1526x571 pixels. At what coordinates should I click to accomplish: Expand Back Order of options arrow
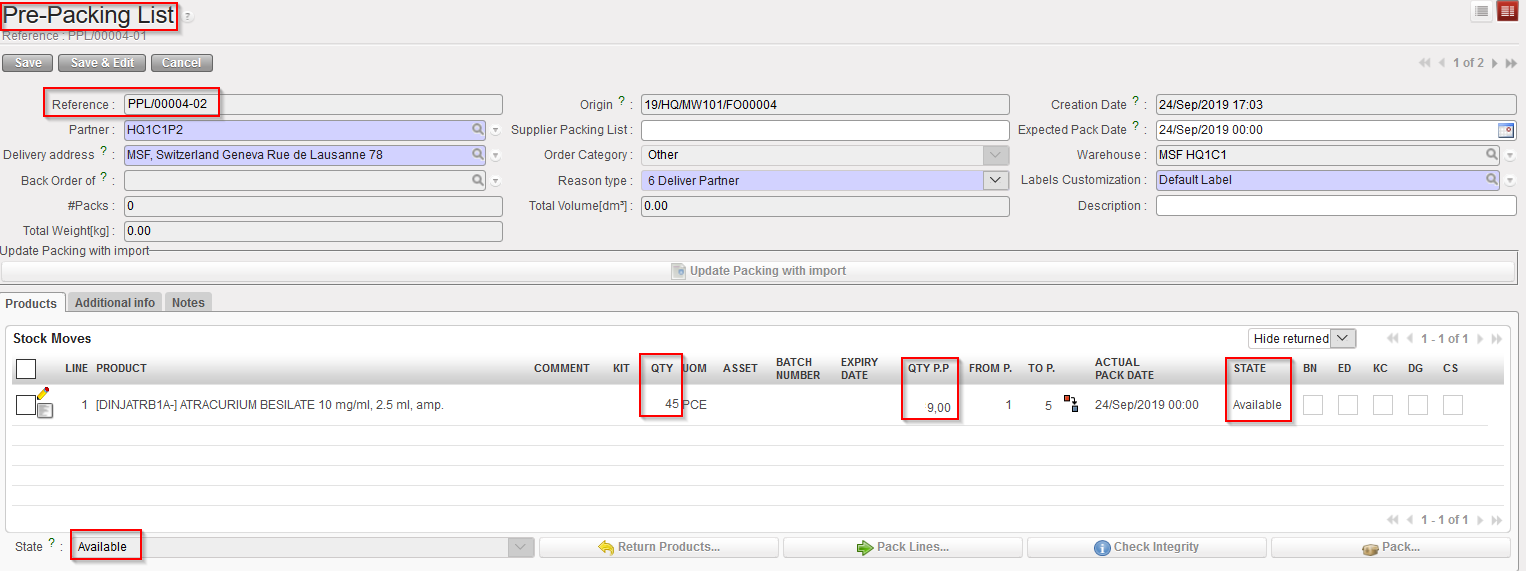click(x=495, y=182)
